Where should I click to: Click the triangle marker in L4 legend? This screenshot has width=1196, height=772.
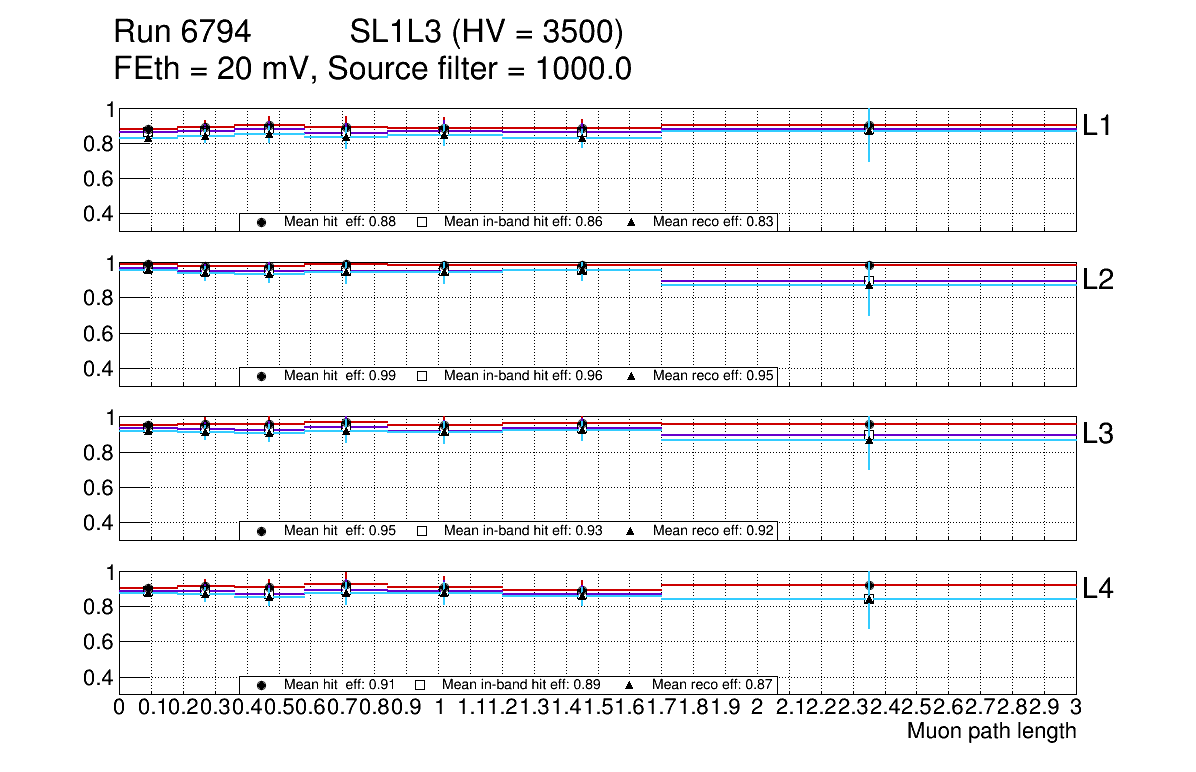coord(631,685)
